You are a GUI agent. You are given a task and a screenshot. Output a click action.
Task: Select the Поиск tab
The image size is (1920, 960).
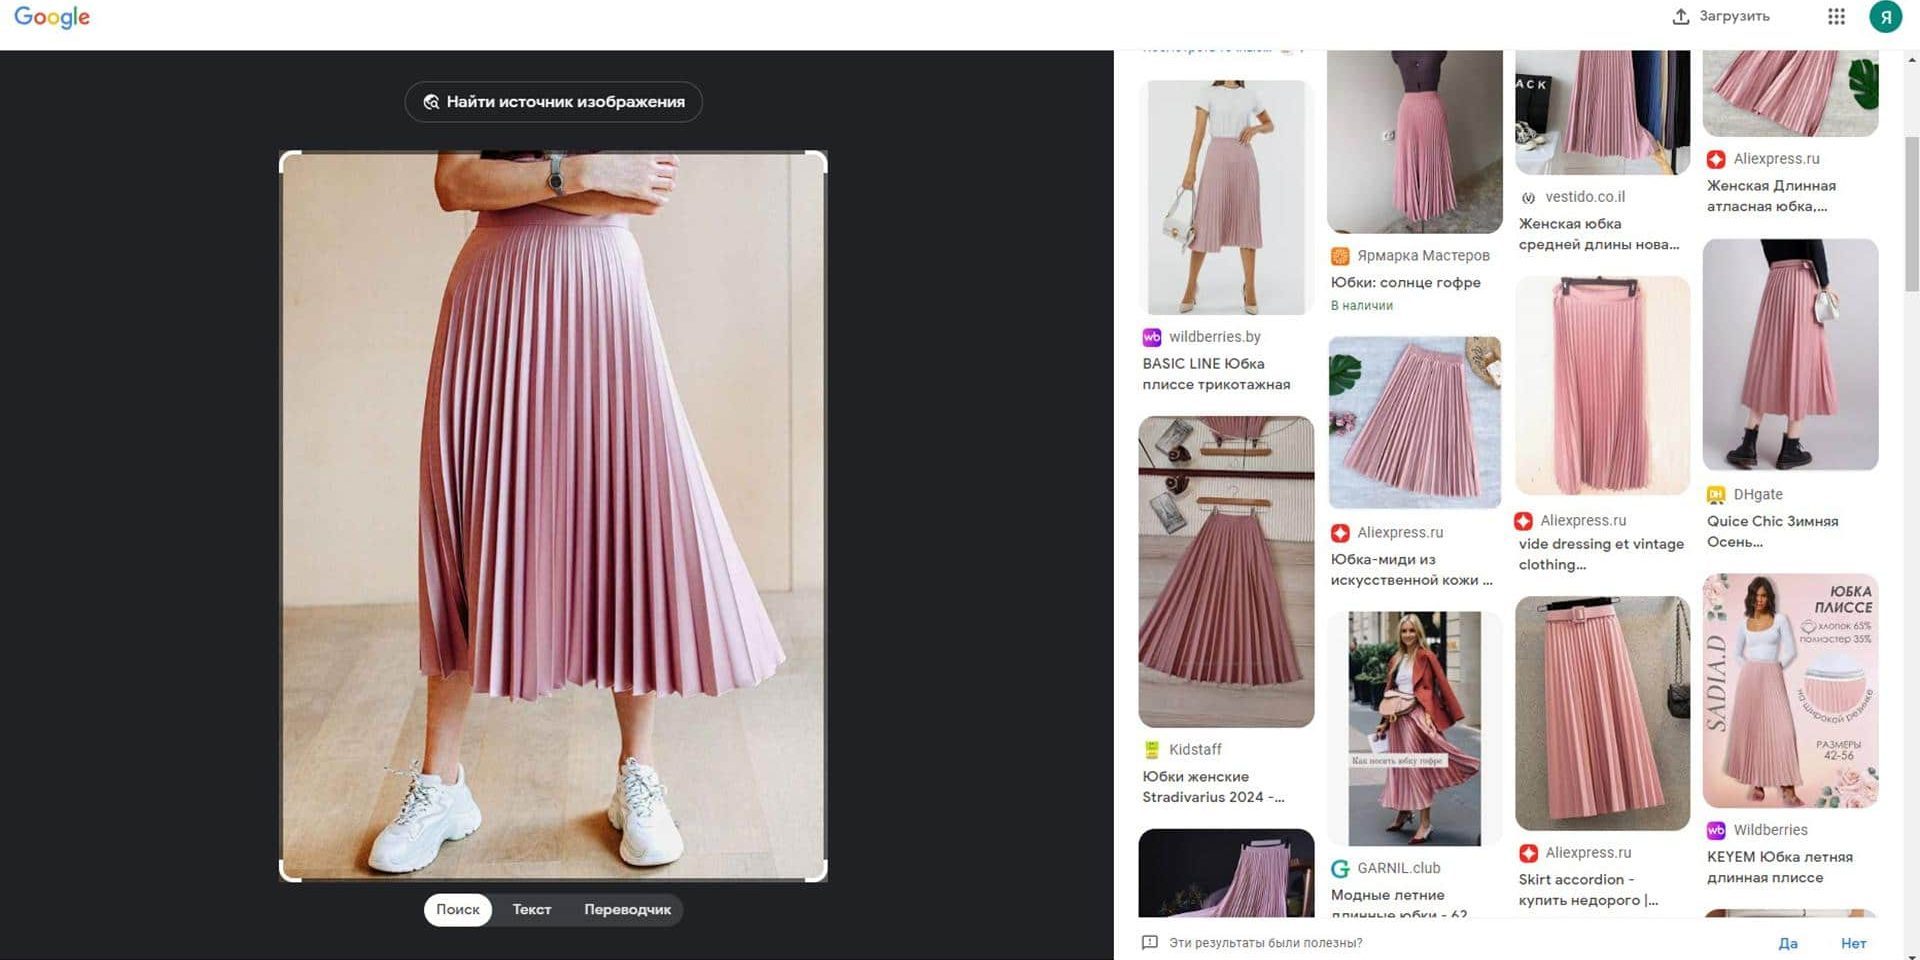click(458, 909)
